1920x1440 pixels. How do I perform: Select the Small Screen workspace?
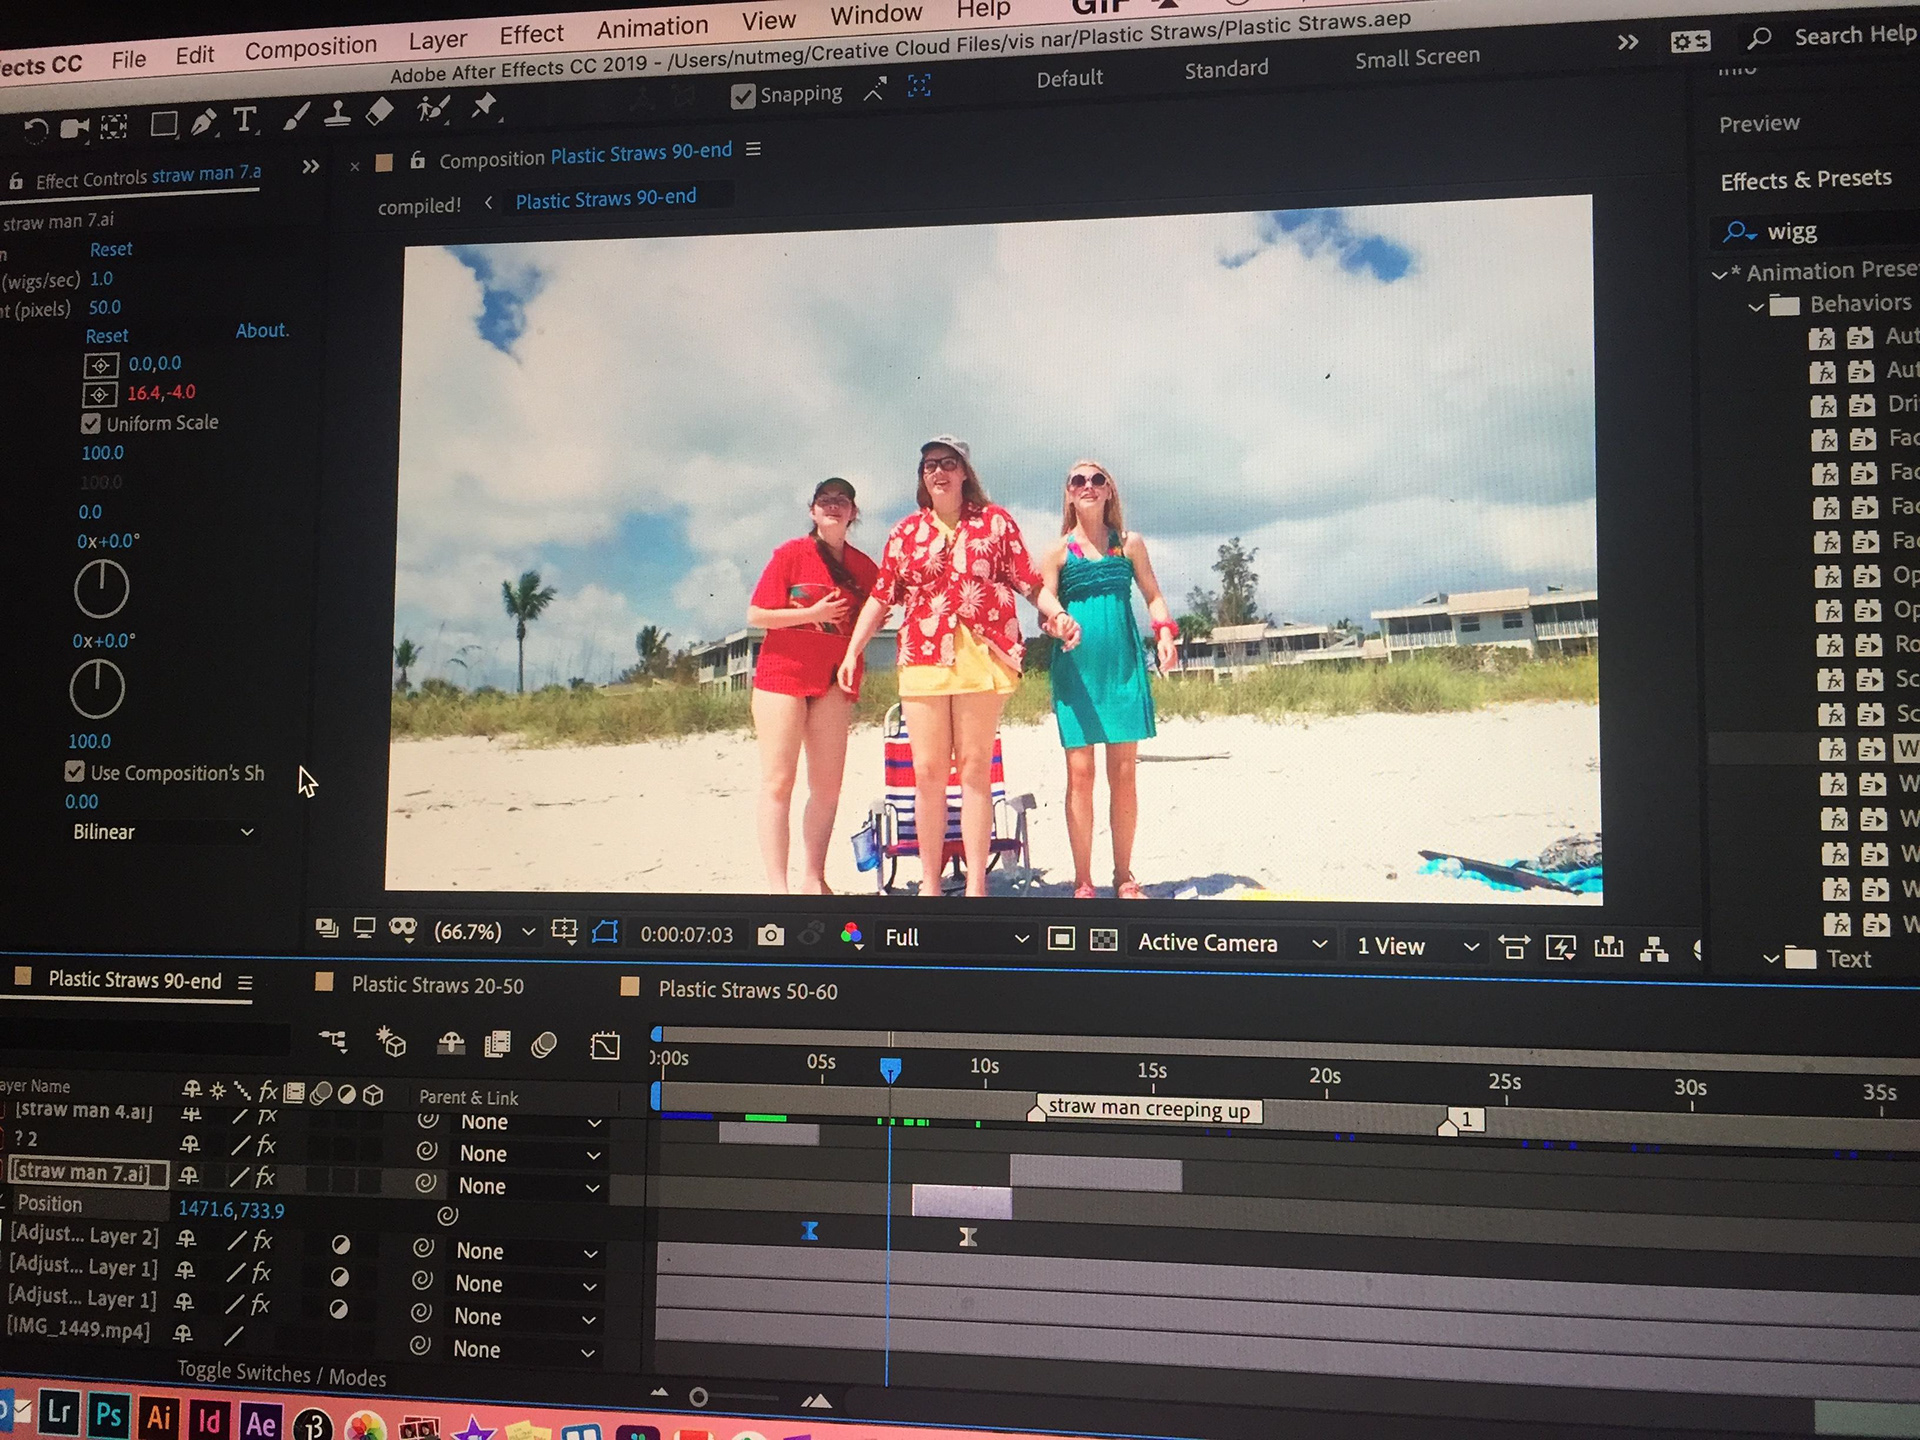point(1417,58)
